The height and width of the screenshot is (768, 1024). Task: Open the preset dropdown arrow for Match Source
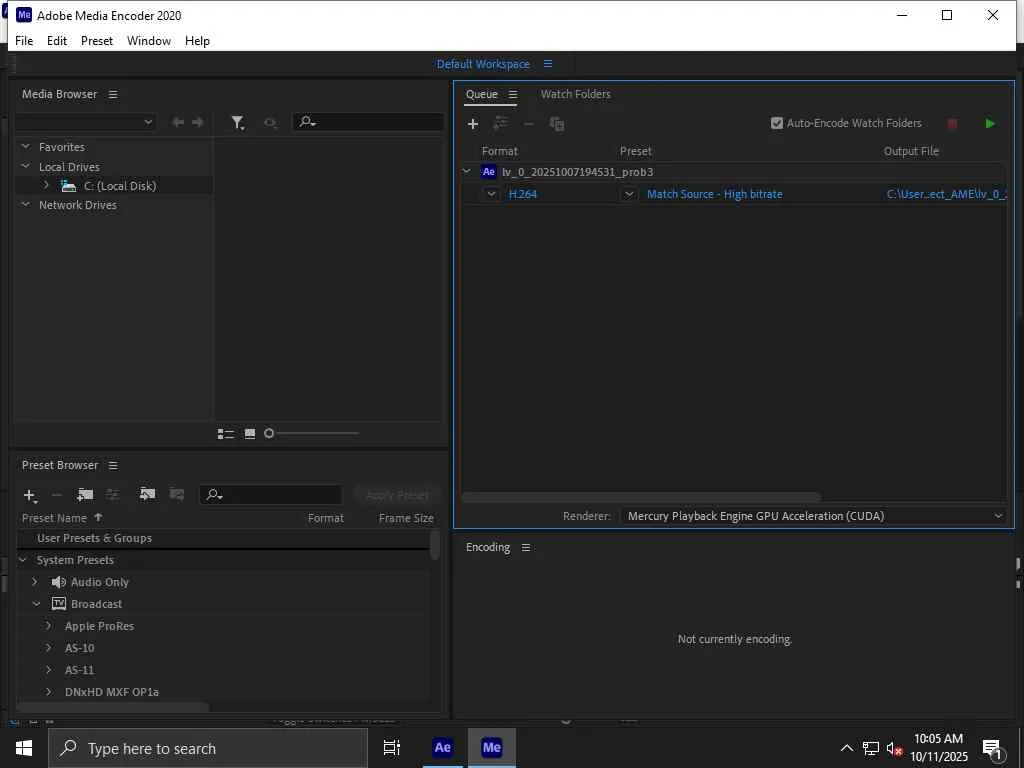[629, 194]
